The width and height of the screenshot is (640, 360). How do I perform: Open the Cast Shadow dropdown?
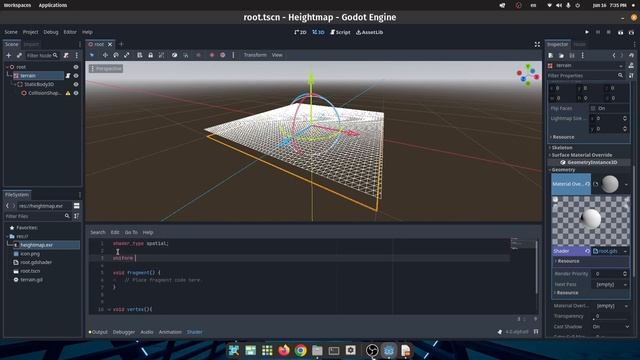coord(610,327)
